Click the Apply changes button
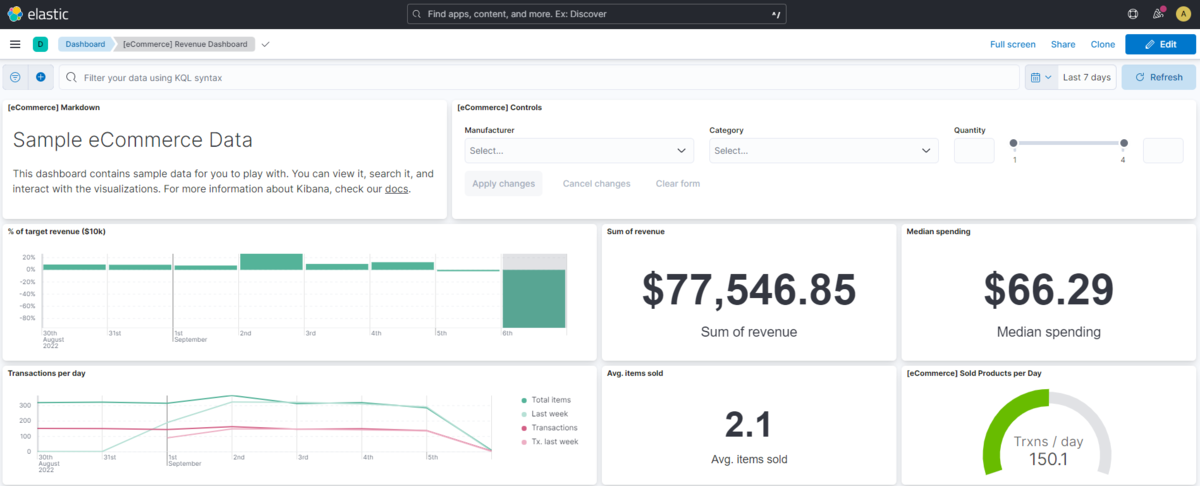 coord(504,184)
